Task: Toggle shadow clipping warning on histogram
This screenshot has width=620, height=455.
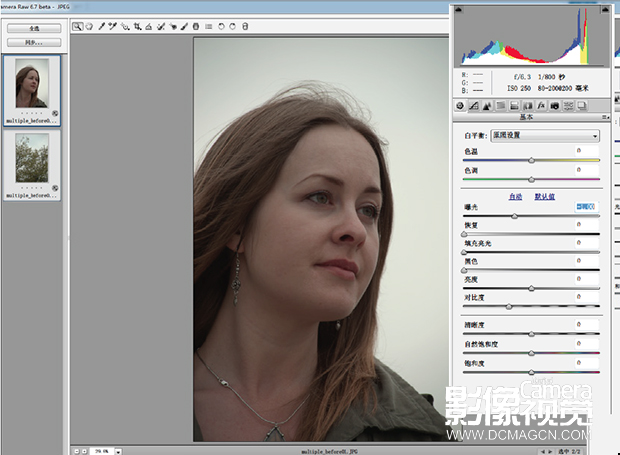Action: (x=459, y=9)
